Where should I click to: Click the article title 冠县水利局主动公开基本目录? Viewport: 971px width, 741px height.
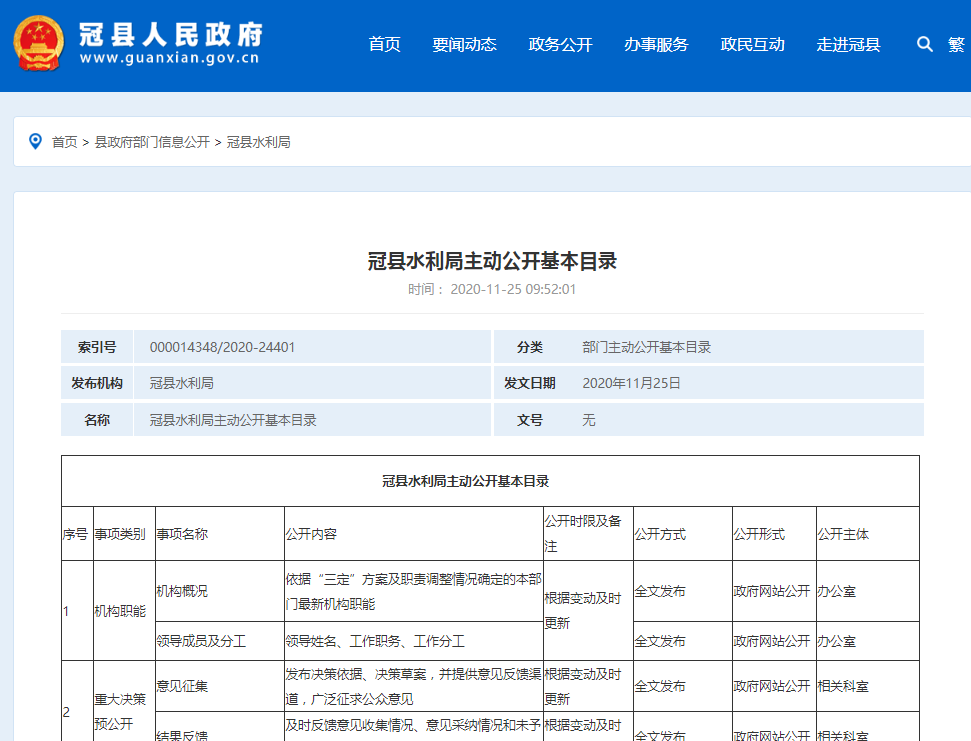(492, 261)
